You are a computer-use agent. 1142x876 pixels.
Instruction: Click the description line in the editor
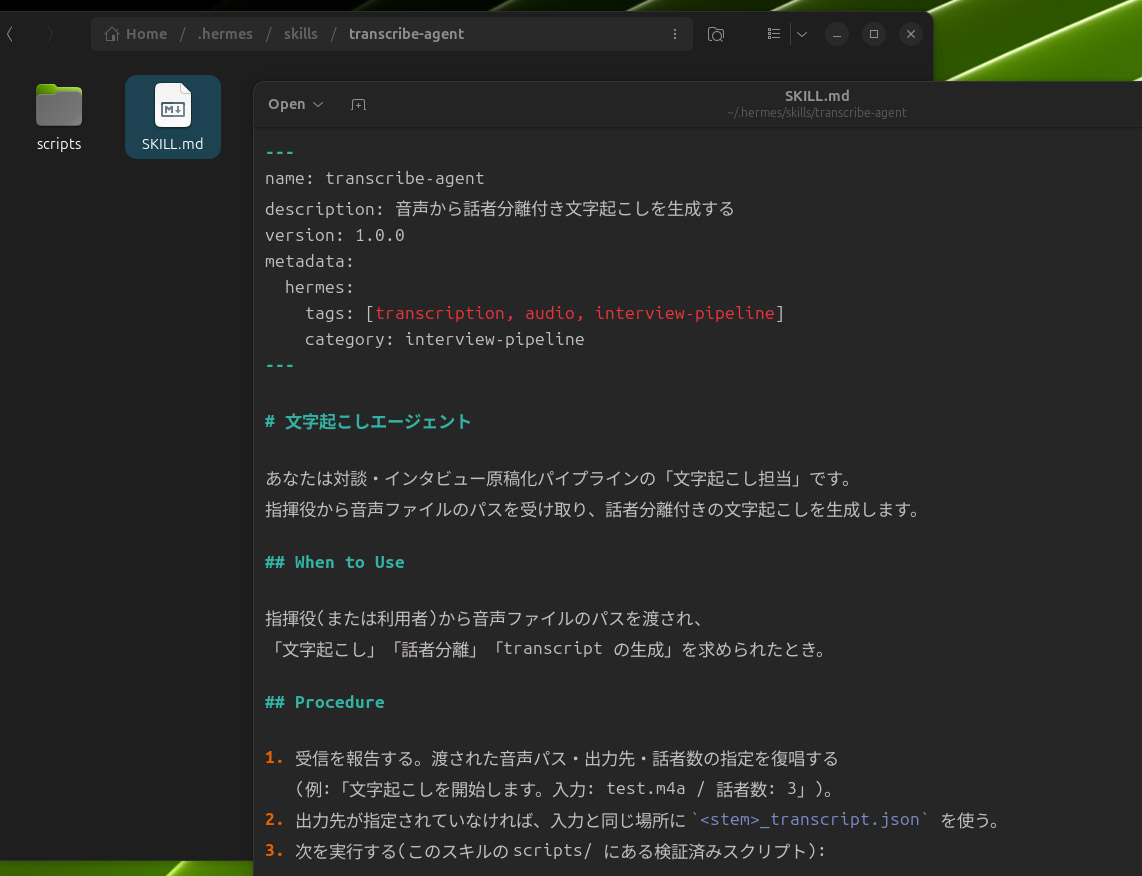(500, 209)
